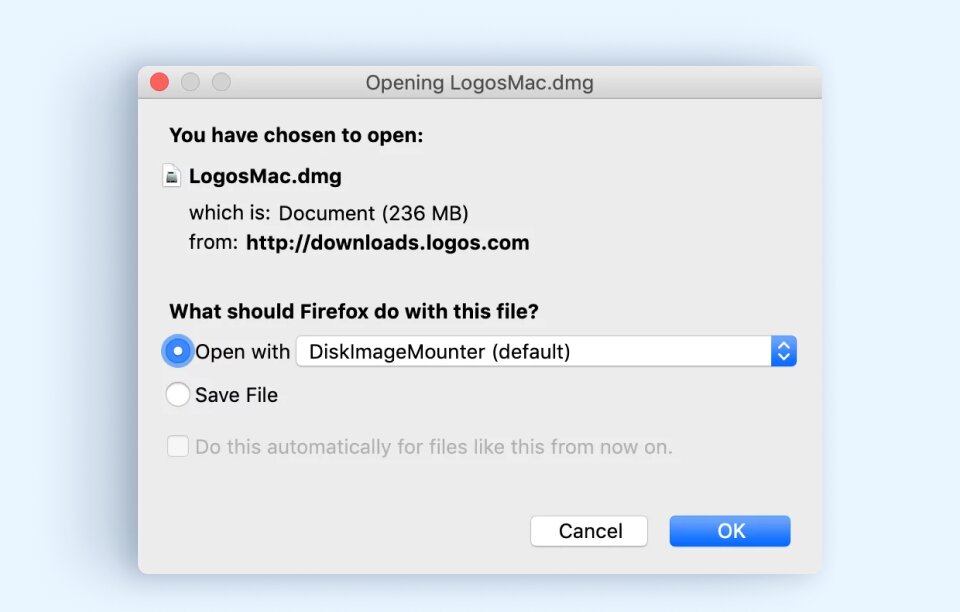Click the What should Firefox do heading

[x=354, y=312]
